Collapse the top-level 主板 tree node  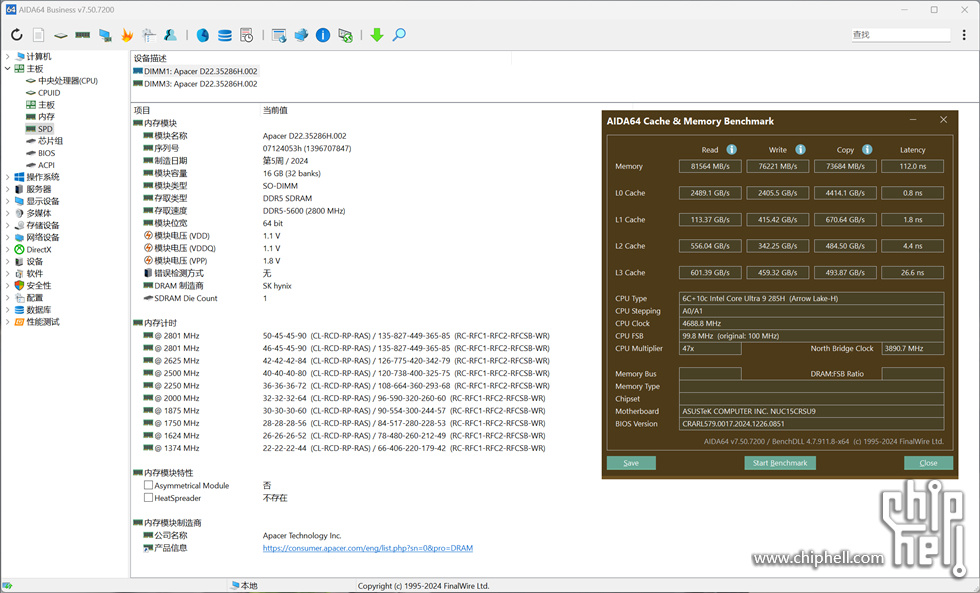click(x=8, y=68)
